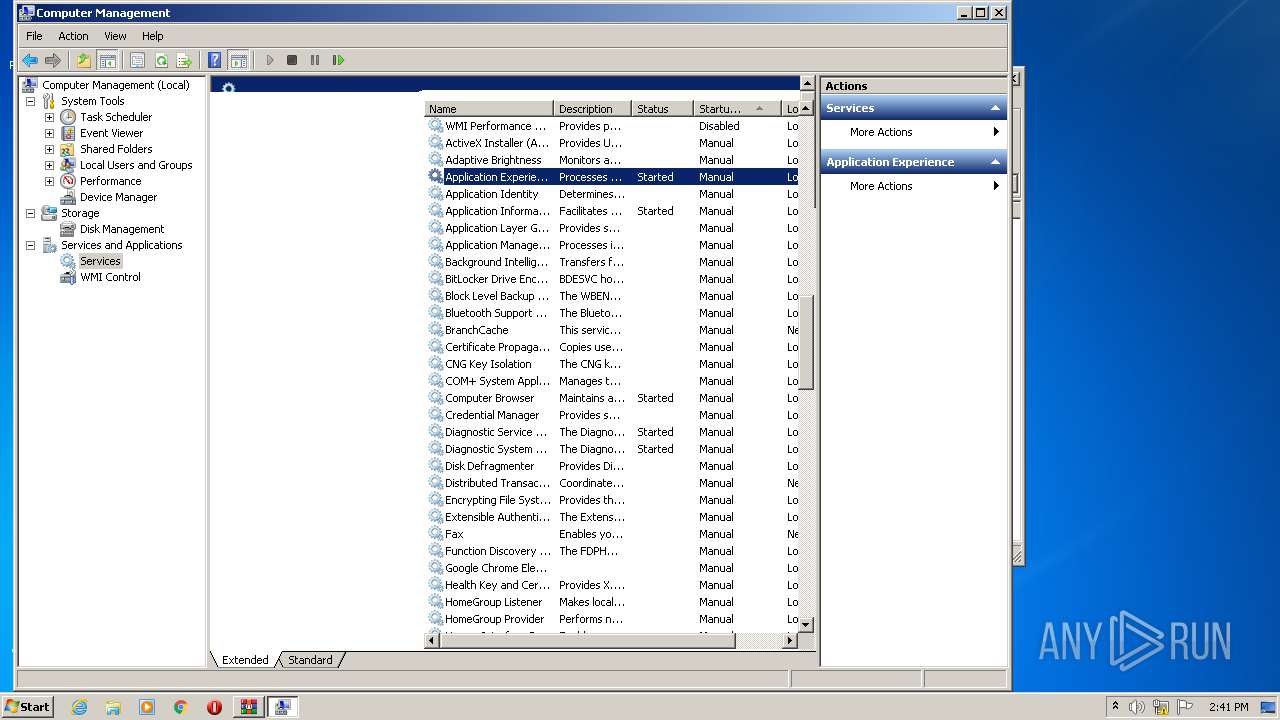Collapse Services and Applications tree node

tap(30, 245)
